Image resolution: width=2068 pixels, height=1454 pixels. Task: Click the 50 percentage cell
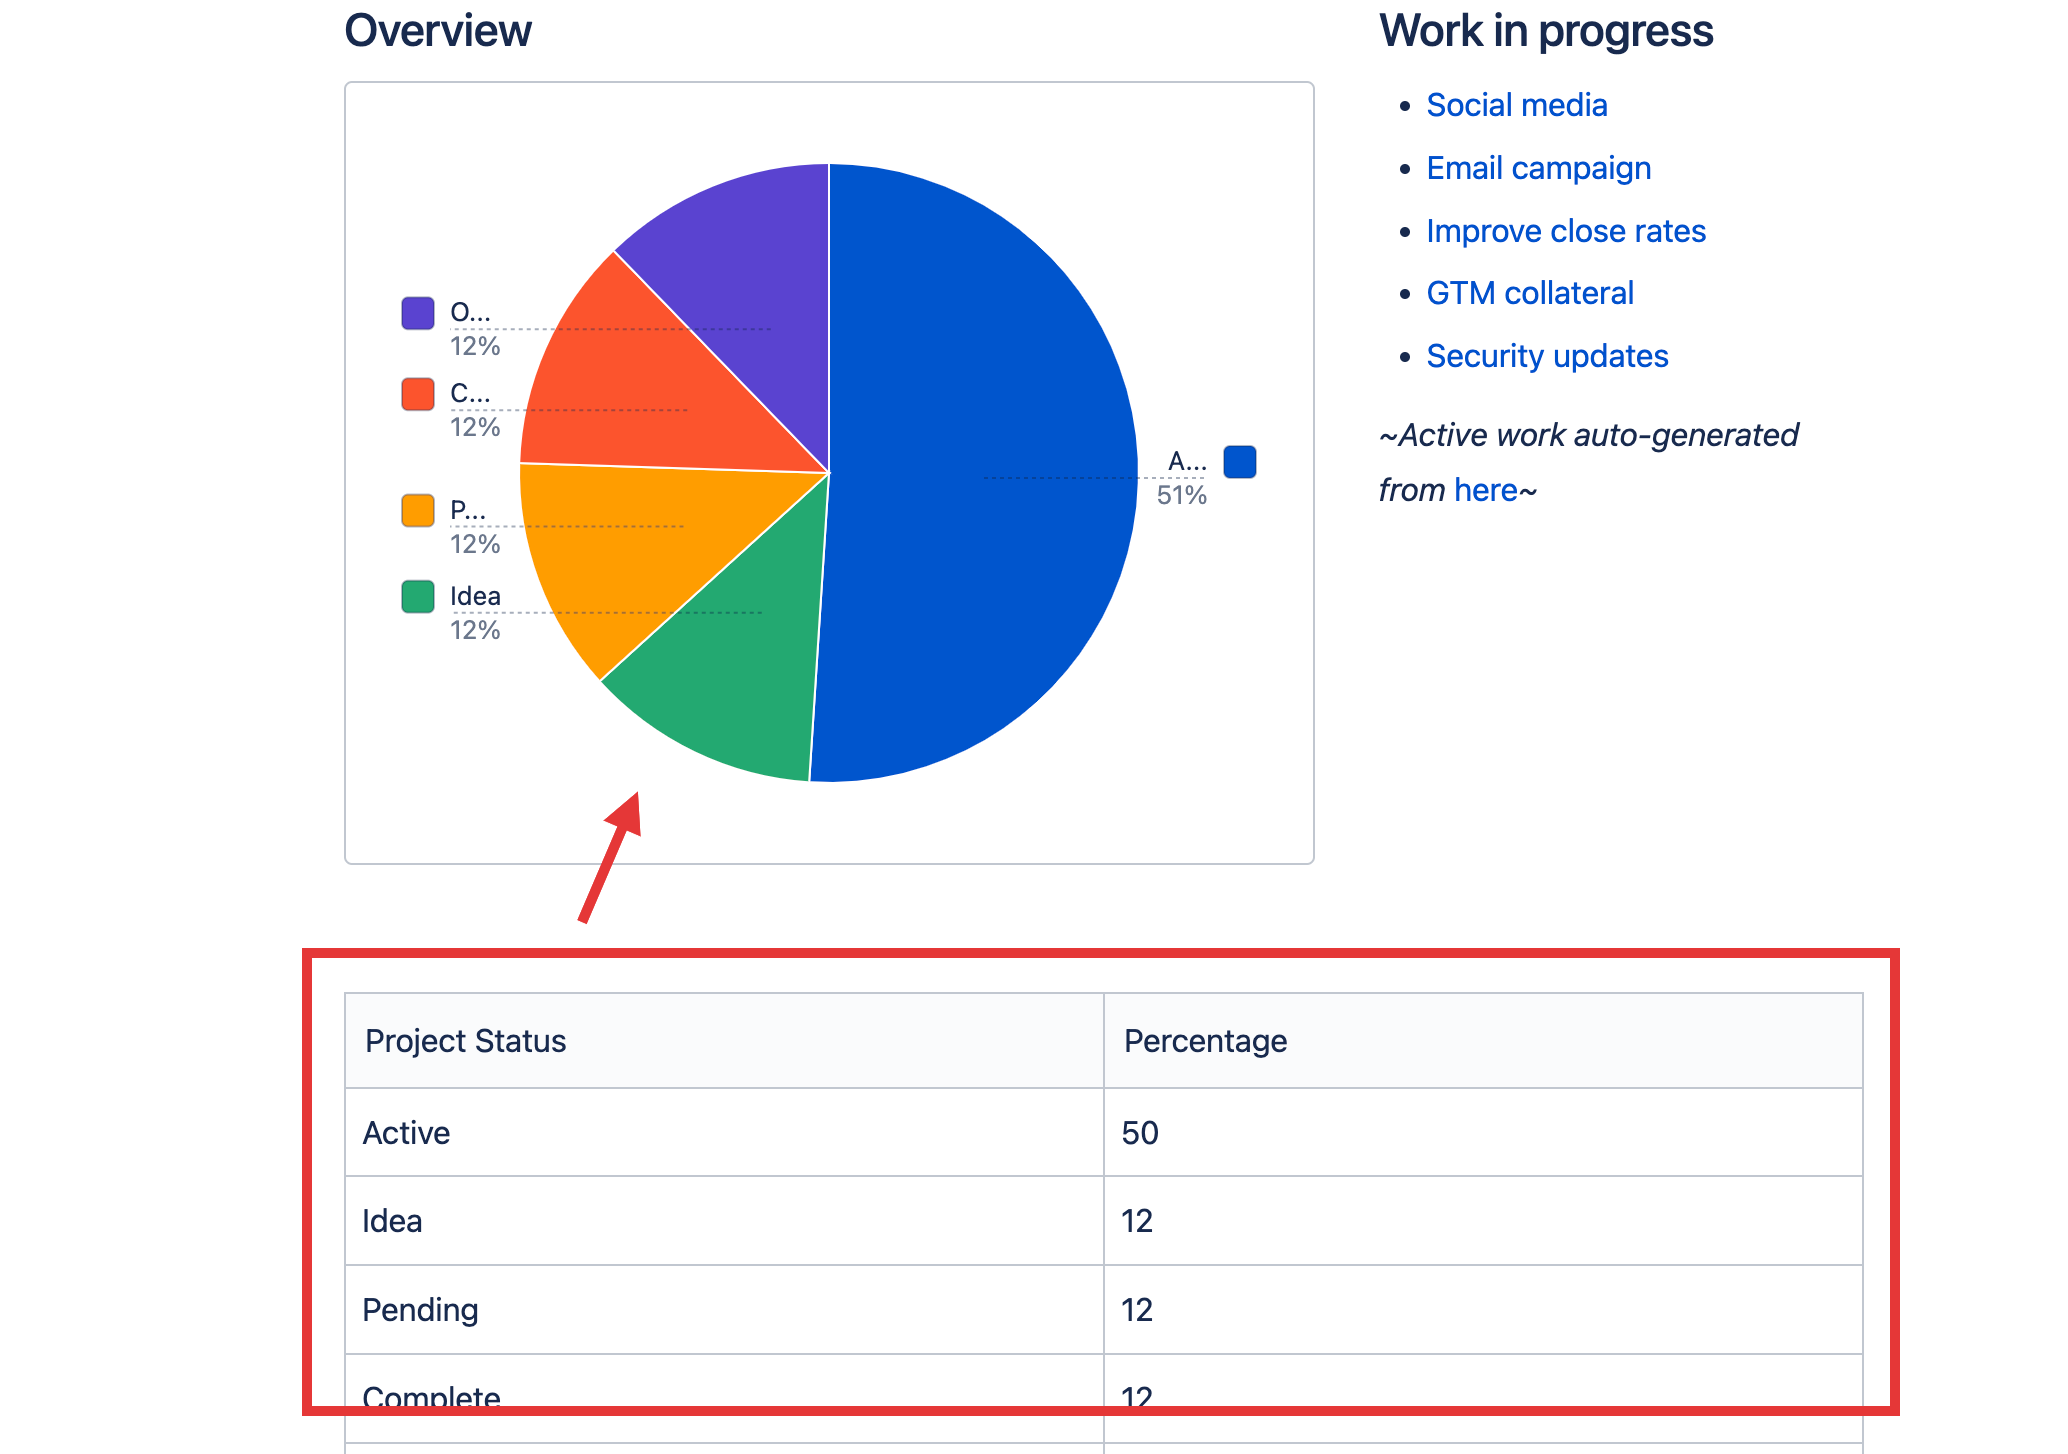[1483, 1133]
